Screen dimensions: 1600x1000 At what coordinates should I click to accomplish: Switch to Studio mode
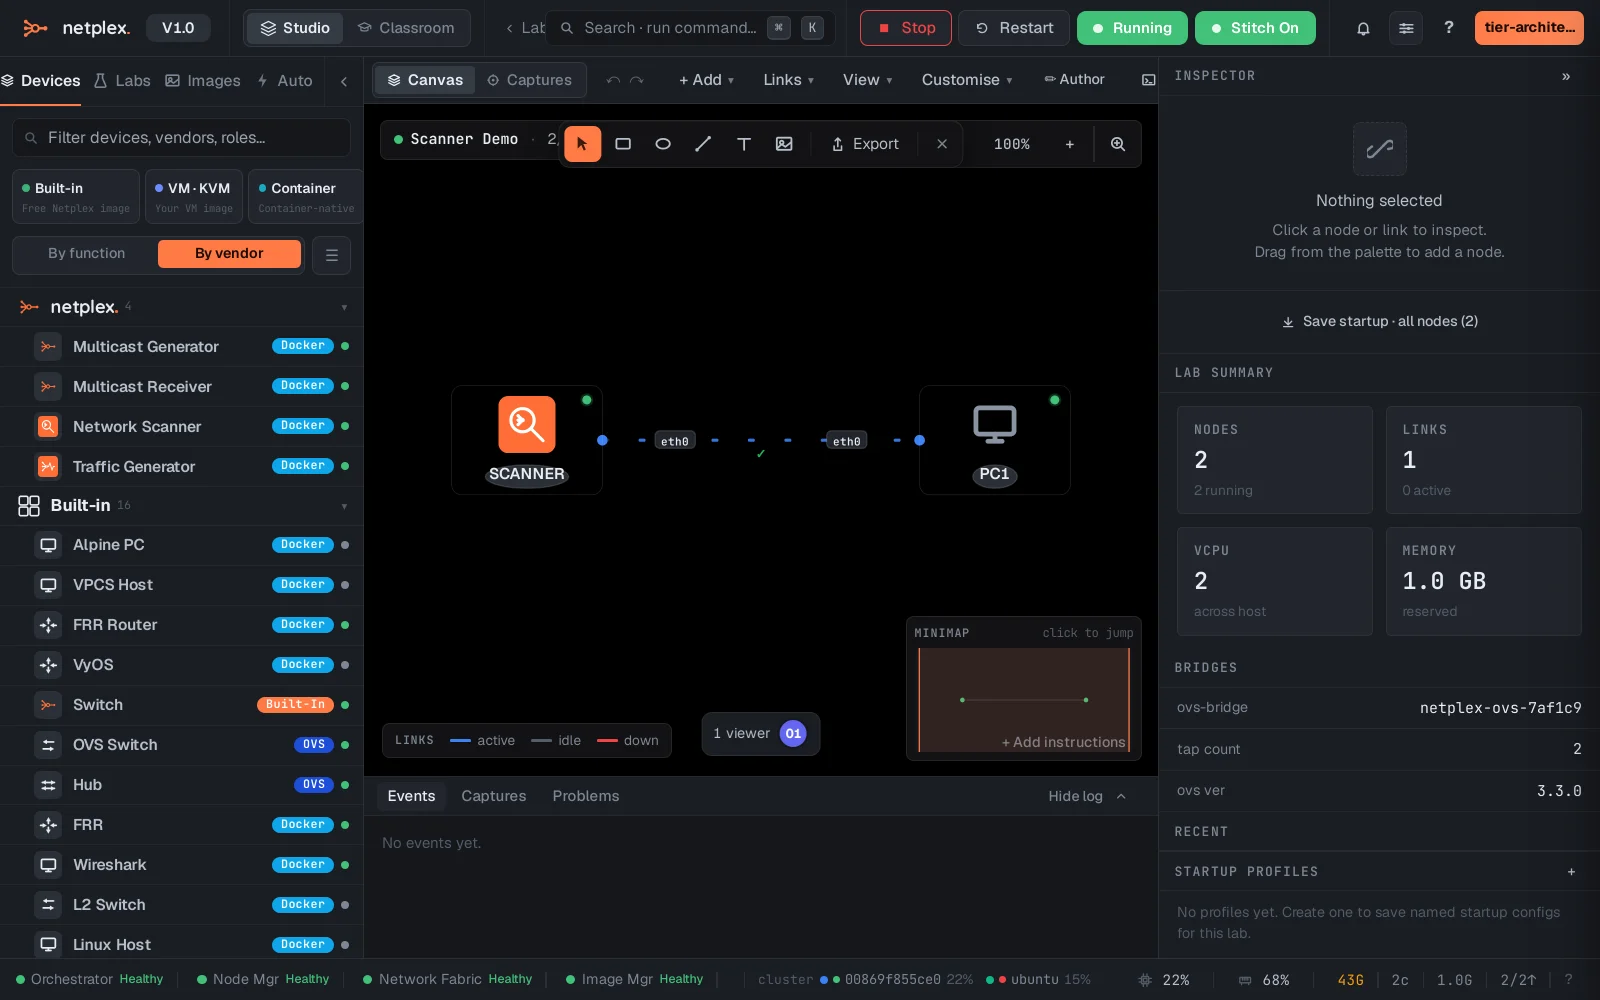pos(295,28)
